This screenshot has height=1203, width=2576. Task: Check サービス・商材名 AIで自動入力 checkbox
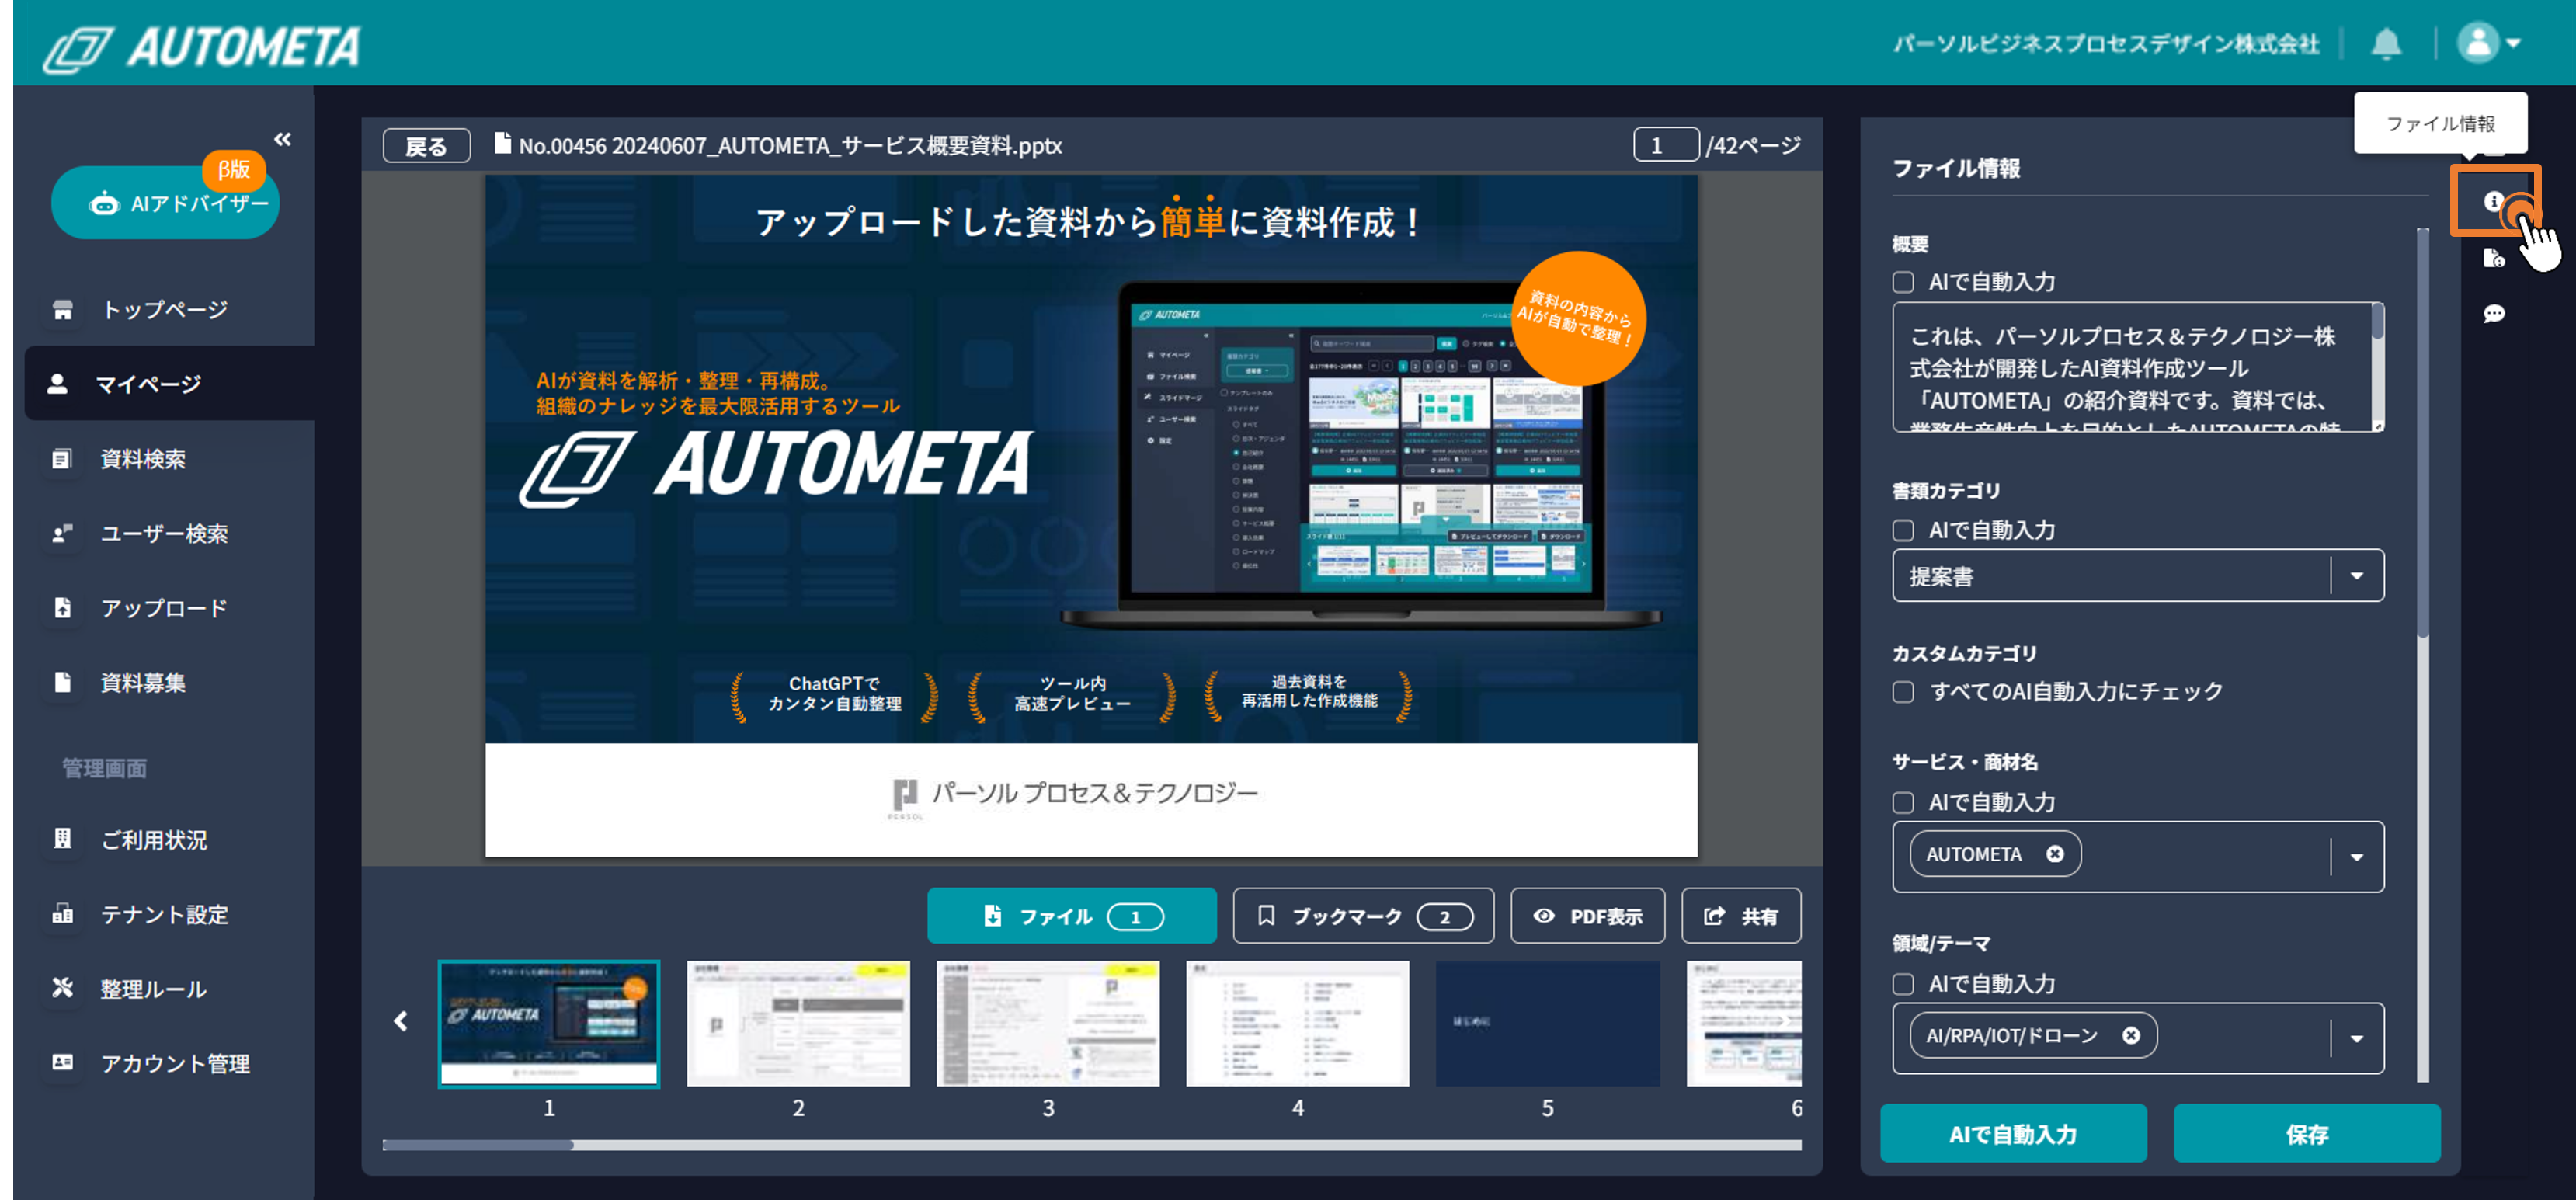(1903, 803)
